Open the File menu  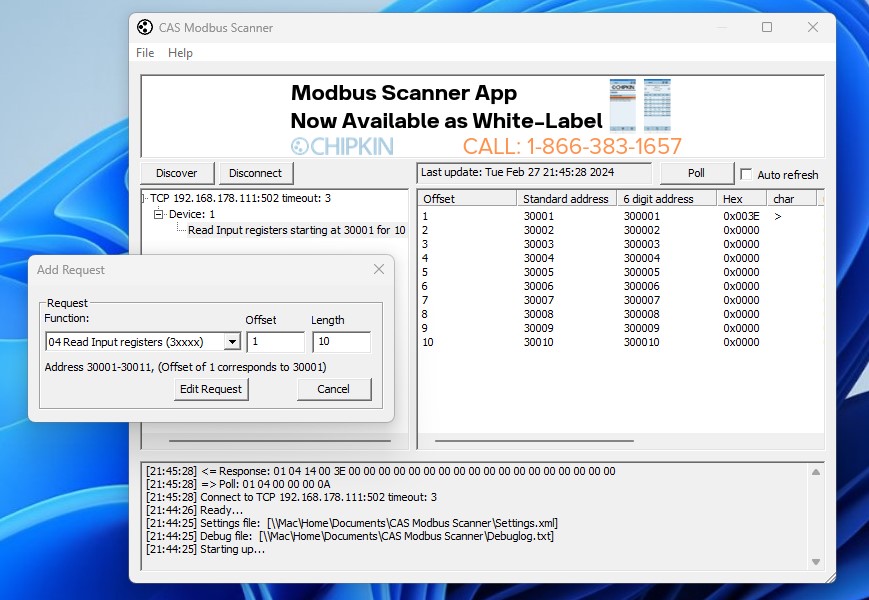[145, 53]
